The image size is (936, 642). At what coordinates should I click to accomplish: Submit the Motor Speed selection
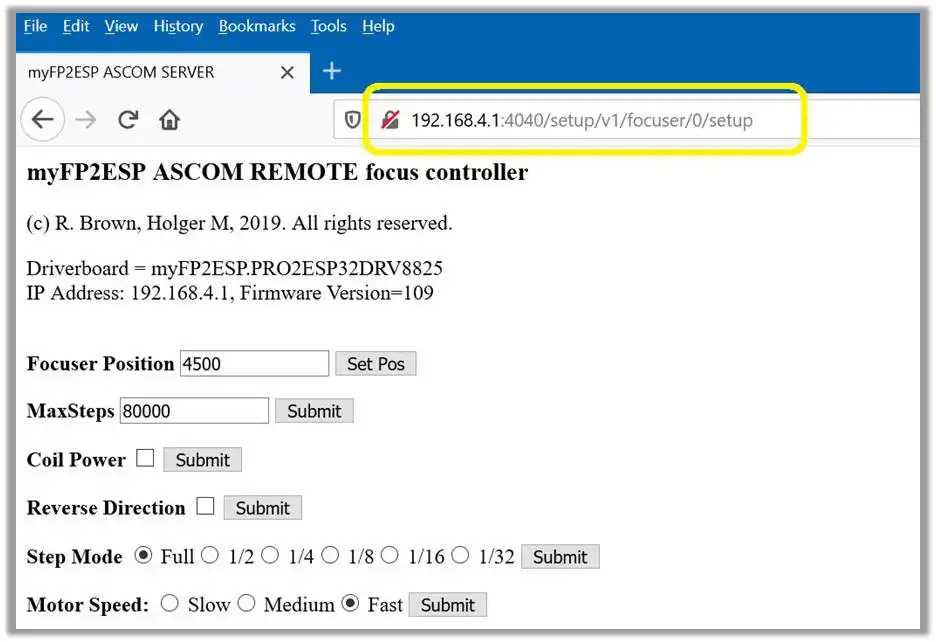(448, 605)
